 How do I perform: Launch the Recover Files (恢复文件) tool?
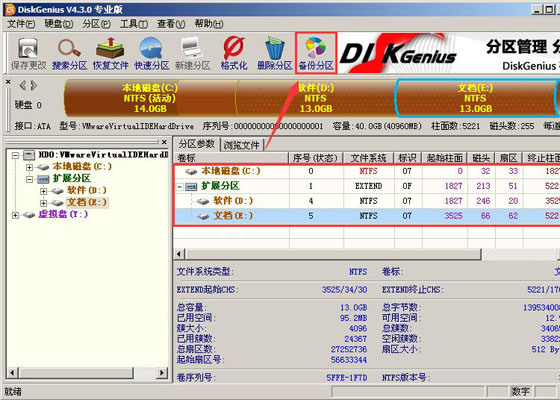click(x=110, y=54)
